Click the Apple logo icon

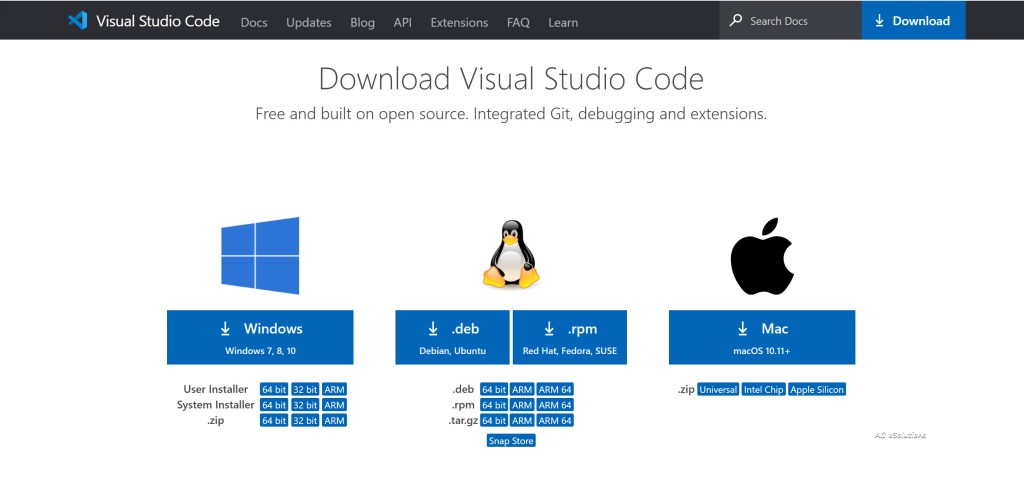[x=761, y=257]
